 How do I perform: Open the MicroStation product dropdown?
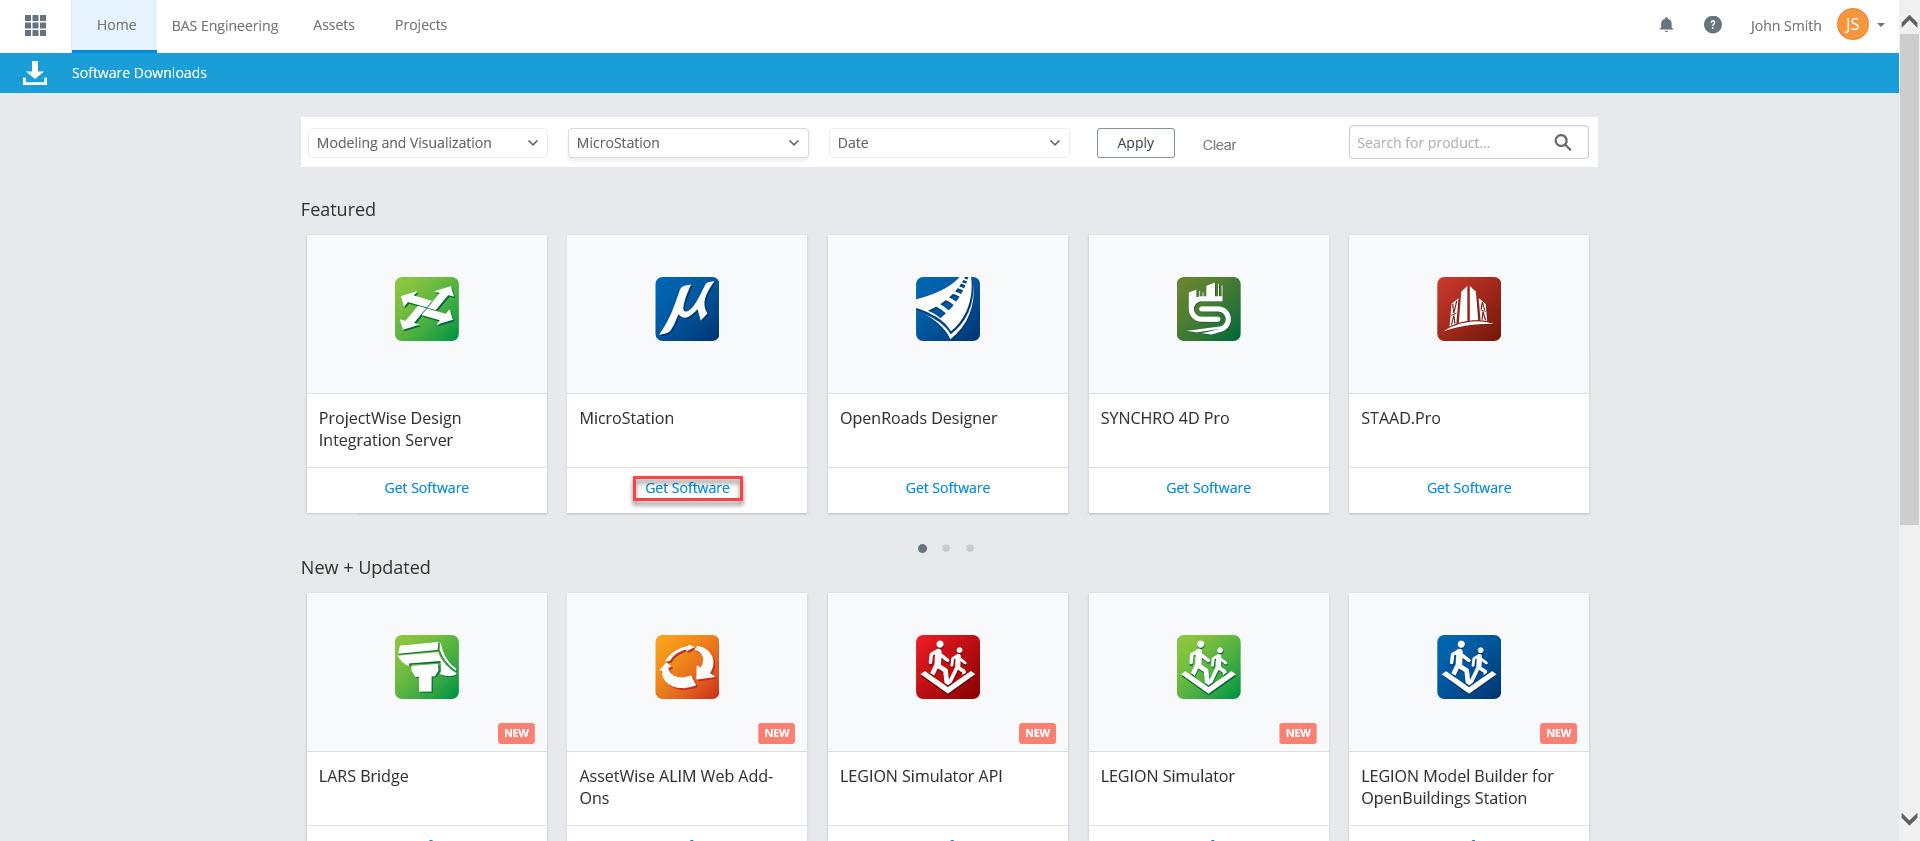pos(688,143)
